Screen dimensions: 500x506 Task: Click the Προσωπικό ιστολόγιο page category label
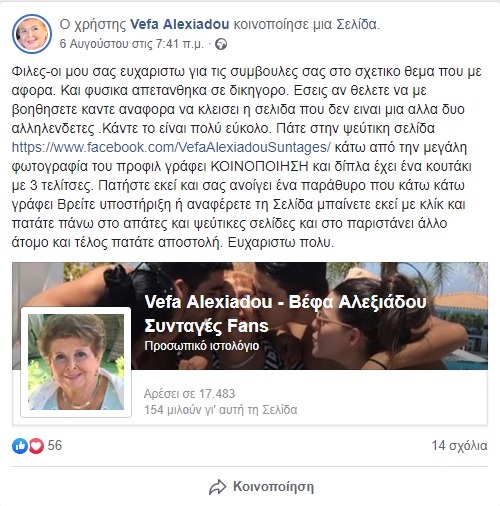coord(202,346)
